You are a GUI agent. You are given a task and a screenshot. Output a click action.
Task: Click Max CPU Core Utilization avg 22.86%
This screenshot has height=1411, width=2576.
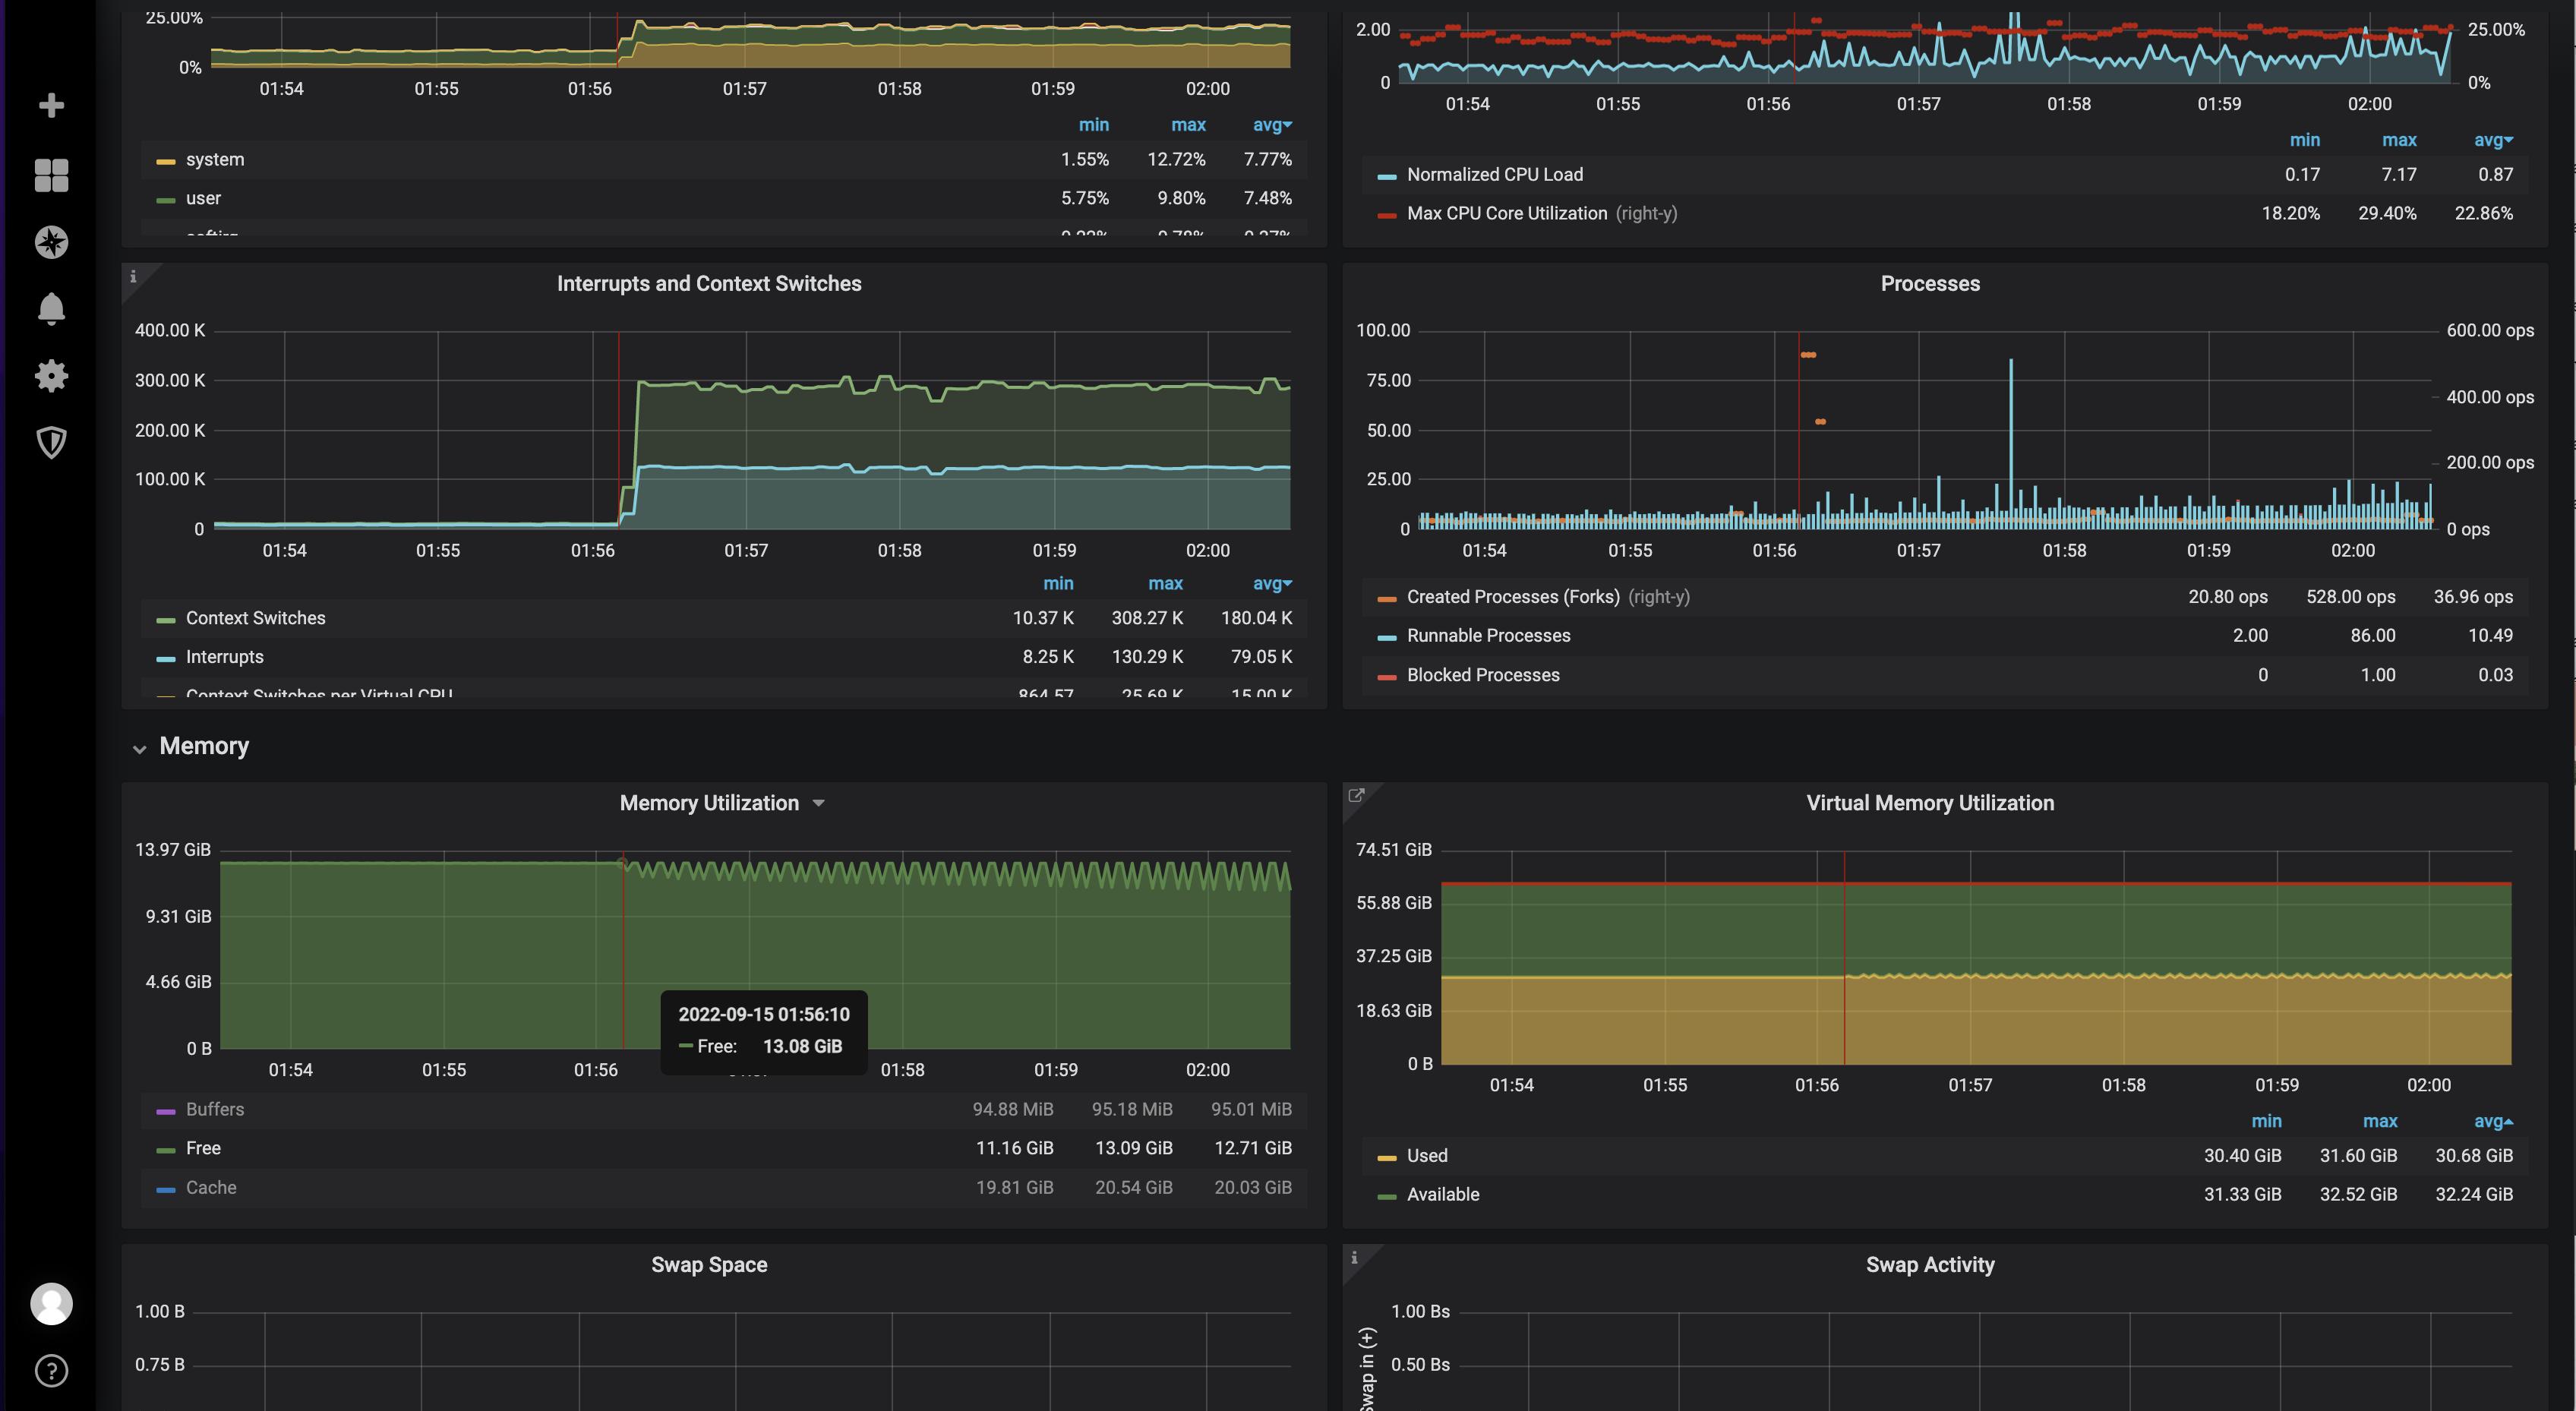(x=2483, y=213)
